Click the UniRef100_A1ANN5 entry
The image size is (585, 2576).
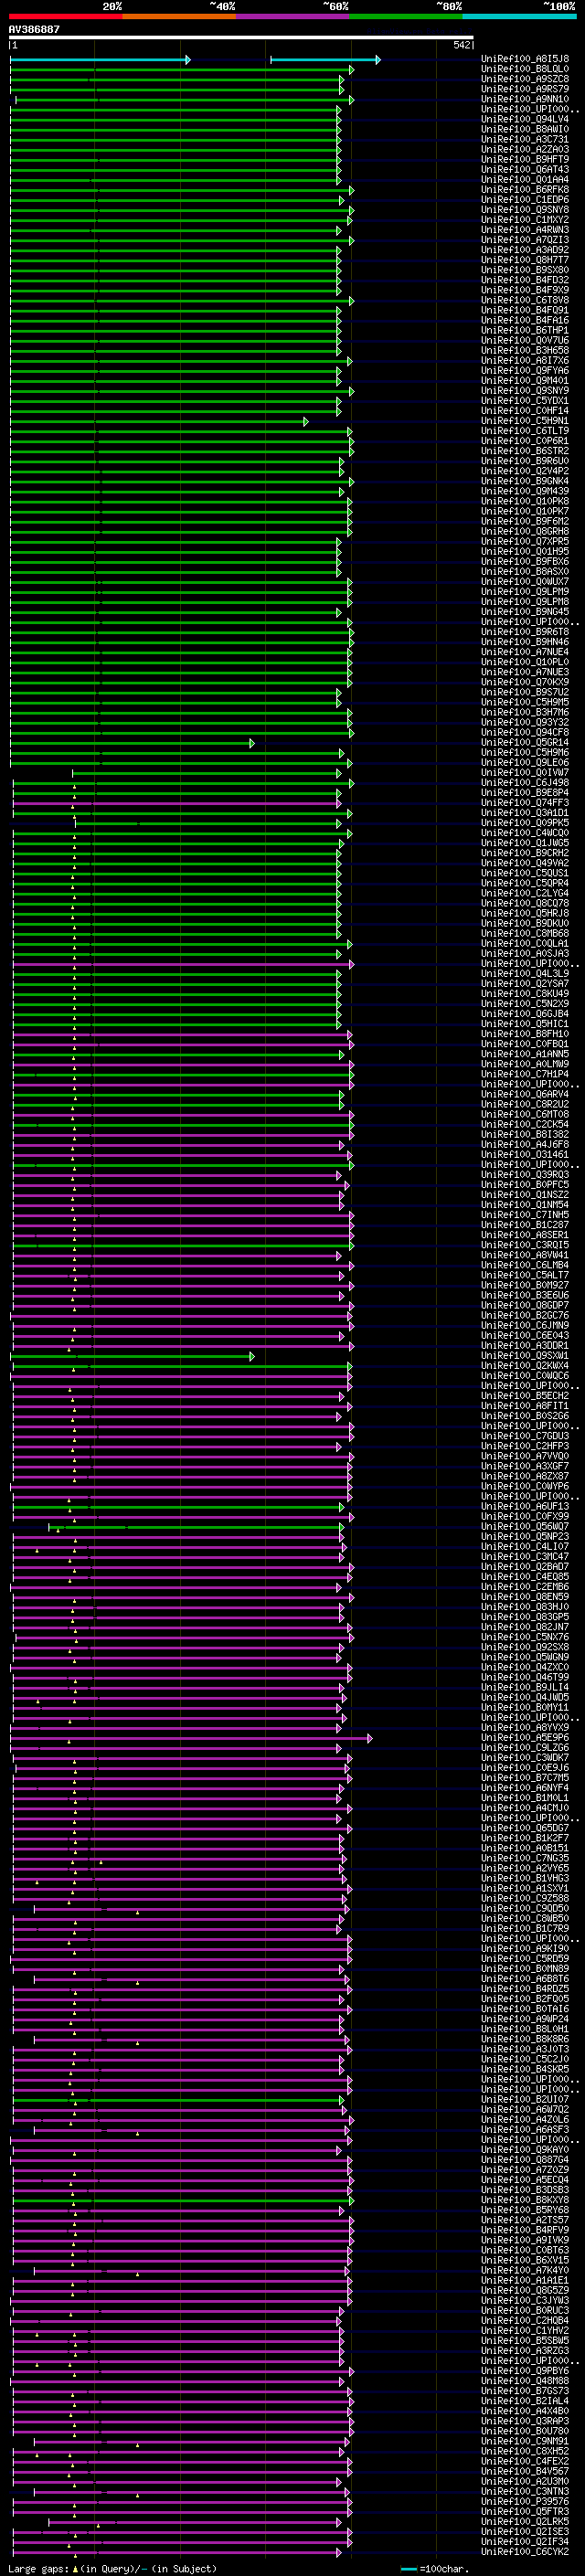[525, 1054]
